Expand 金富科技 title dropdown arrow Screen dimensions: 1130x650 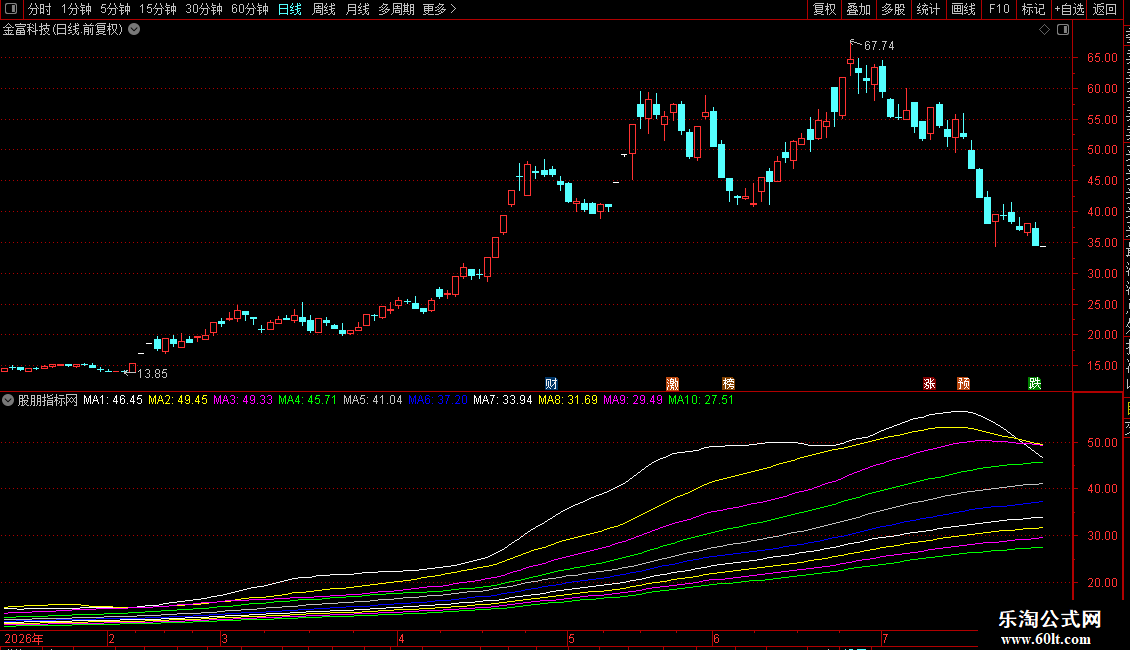click(134, 30)
